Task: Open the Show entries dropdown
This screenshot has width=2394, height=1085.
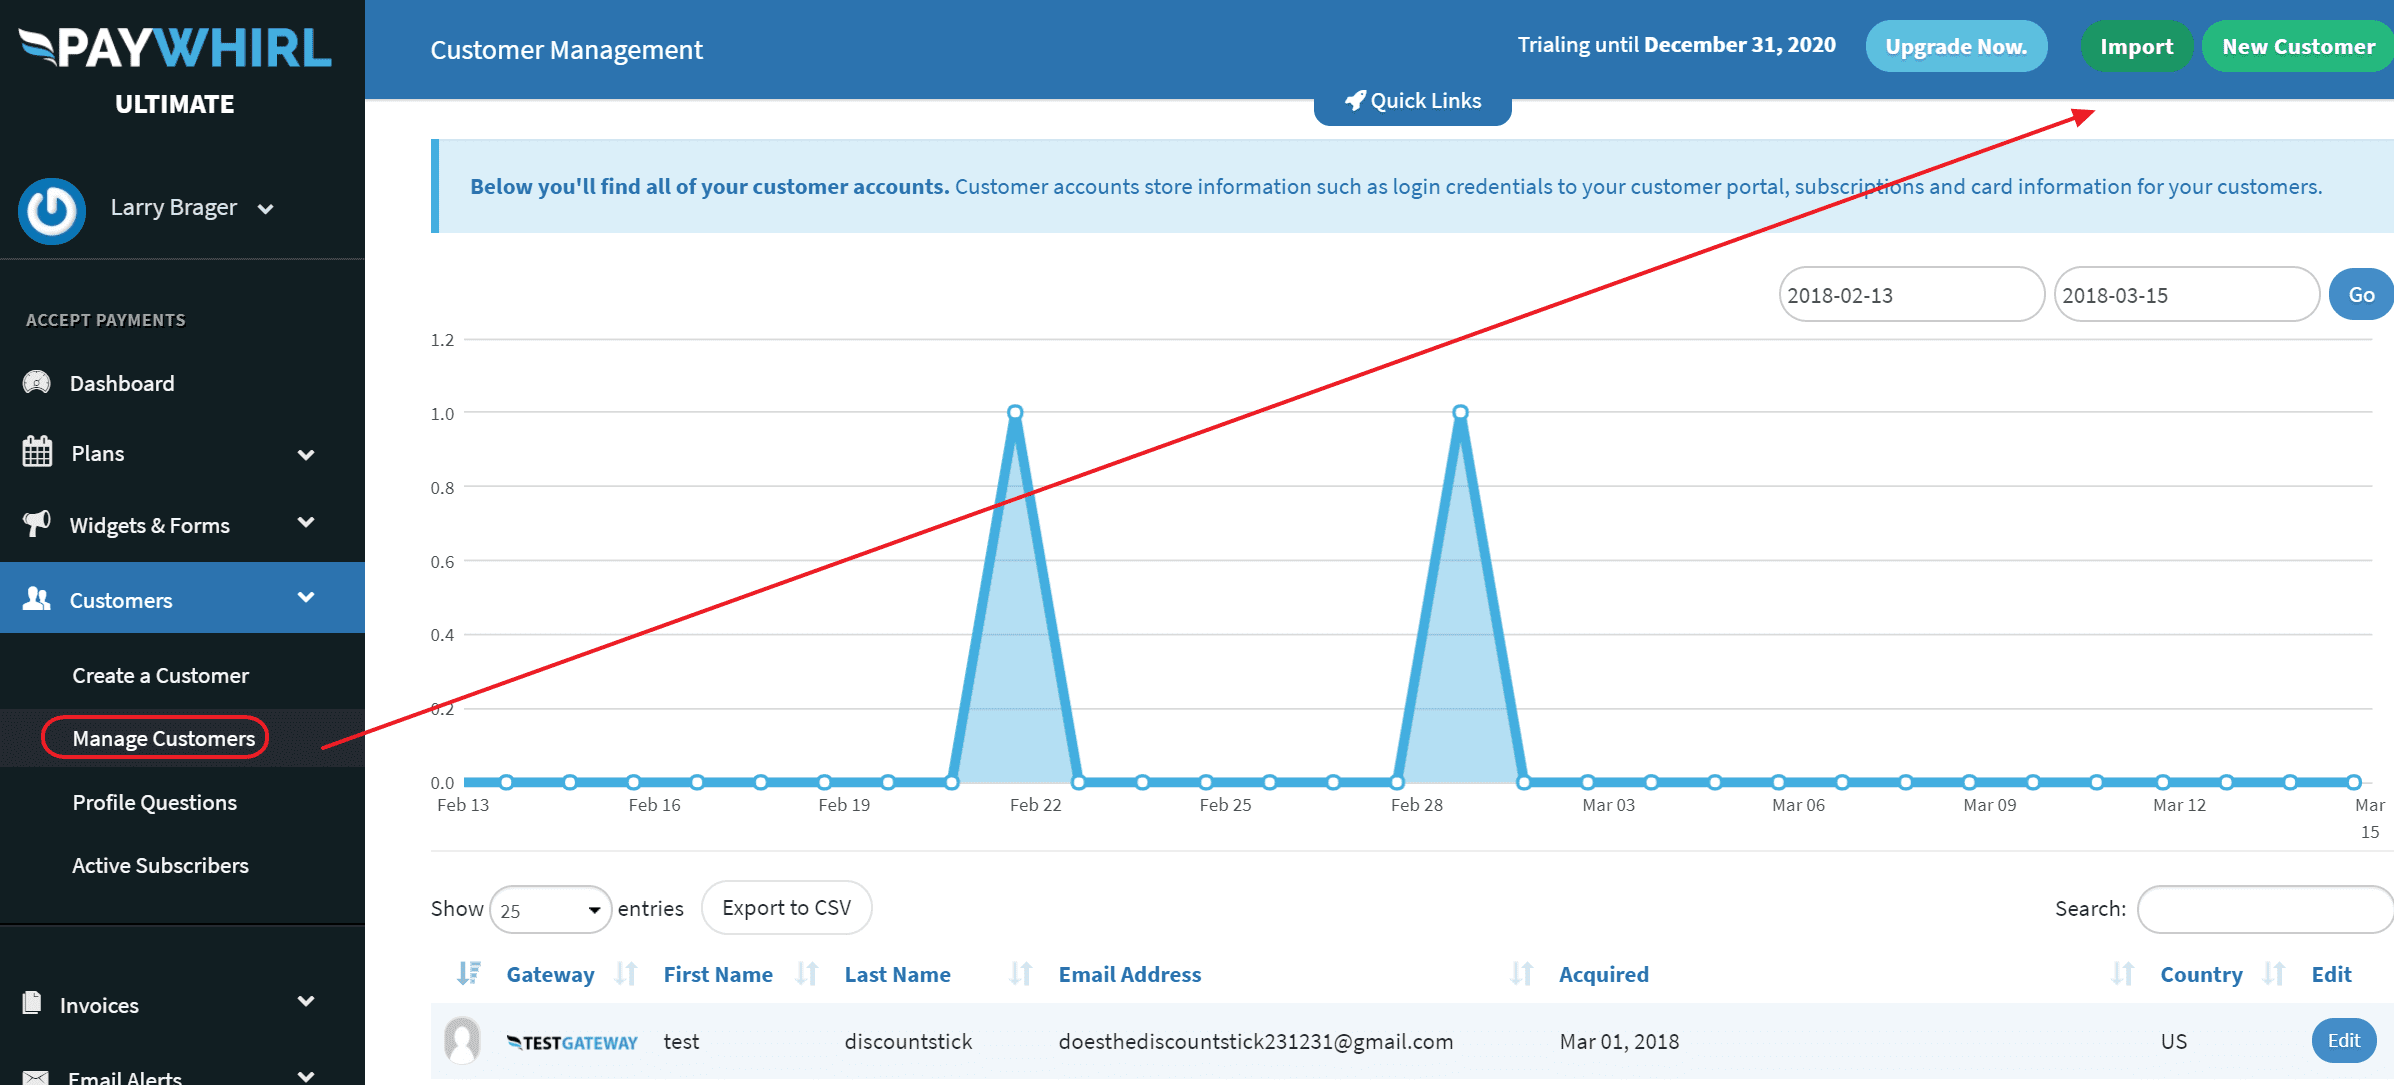Action: pyautogui.click(x=550, y=909)
